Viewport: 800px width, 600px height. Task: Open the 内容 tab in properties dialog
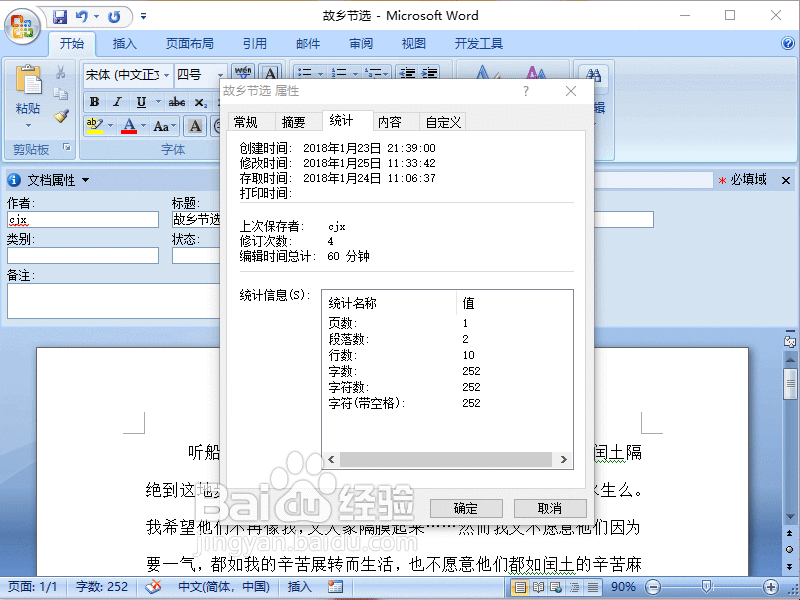point(390,122)
